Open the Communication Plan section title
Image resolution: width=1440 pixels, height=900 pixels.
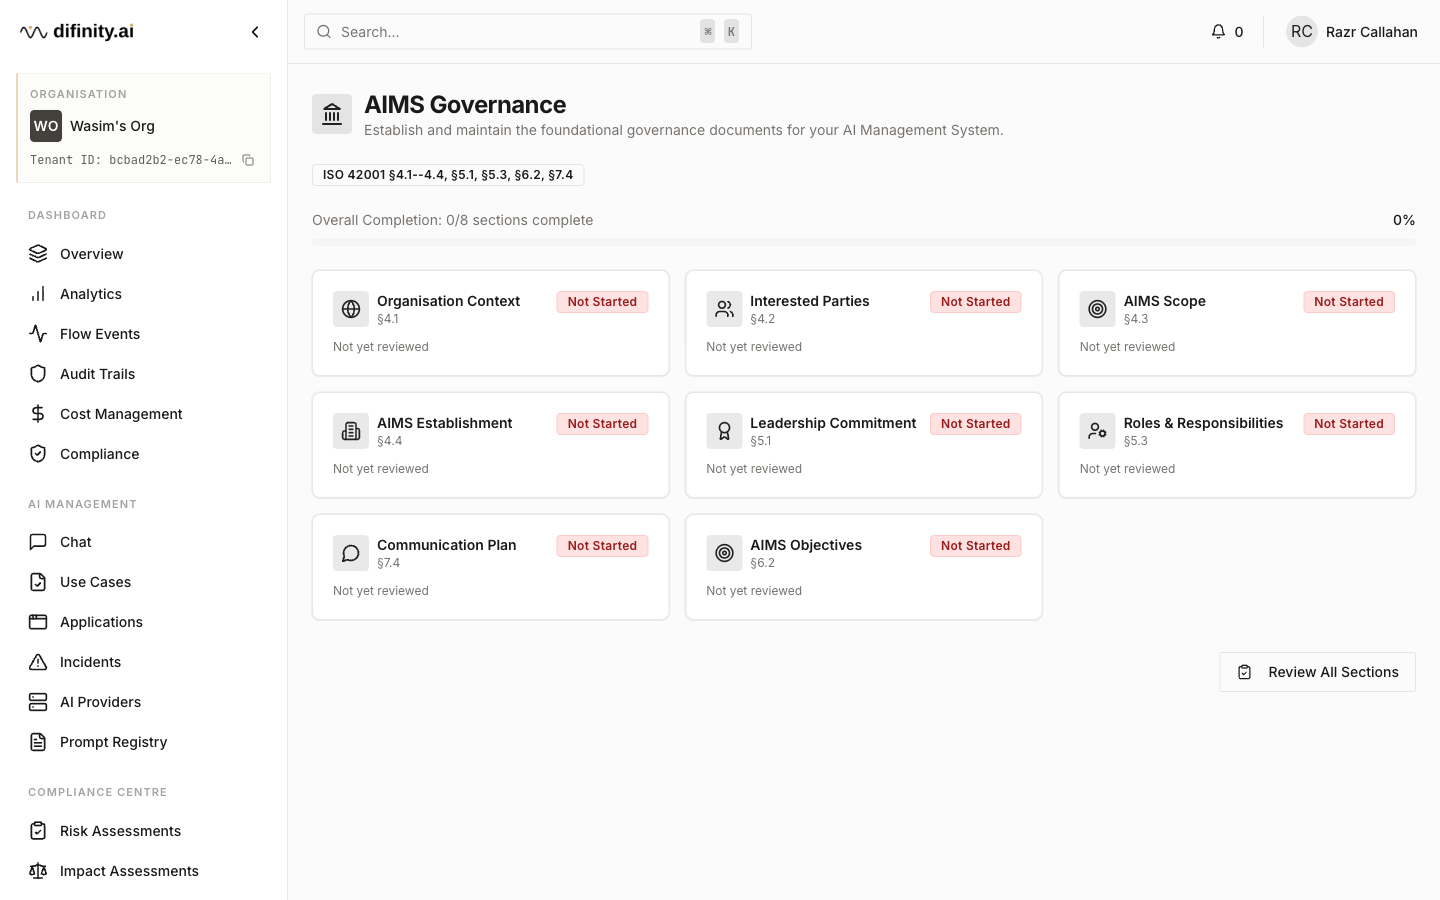pos(447,545)
